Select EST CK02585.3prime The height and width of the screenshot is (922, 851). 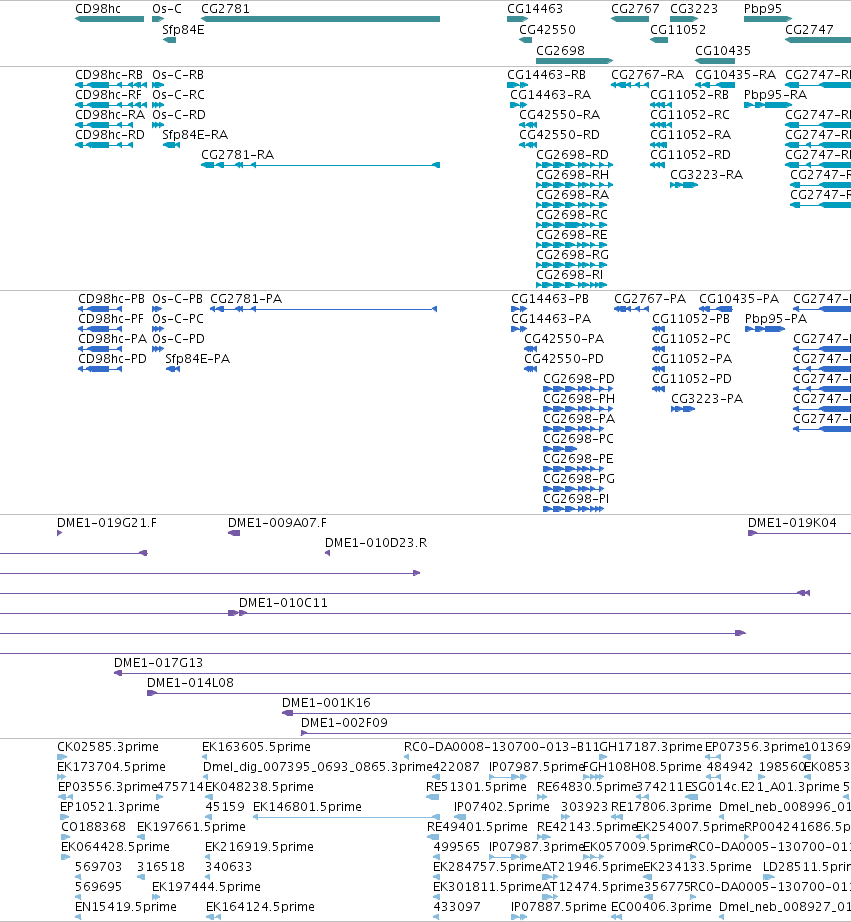[x=62, y=757]
